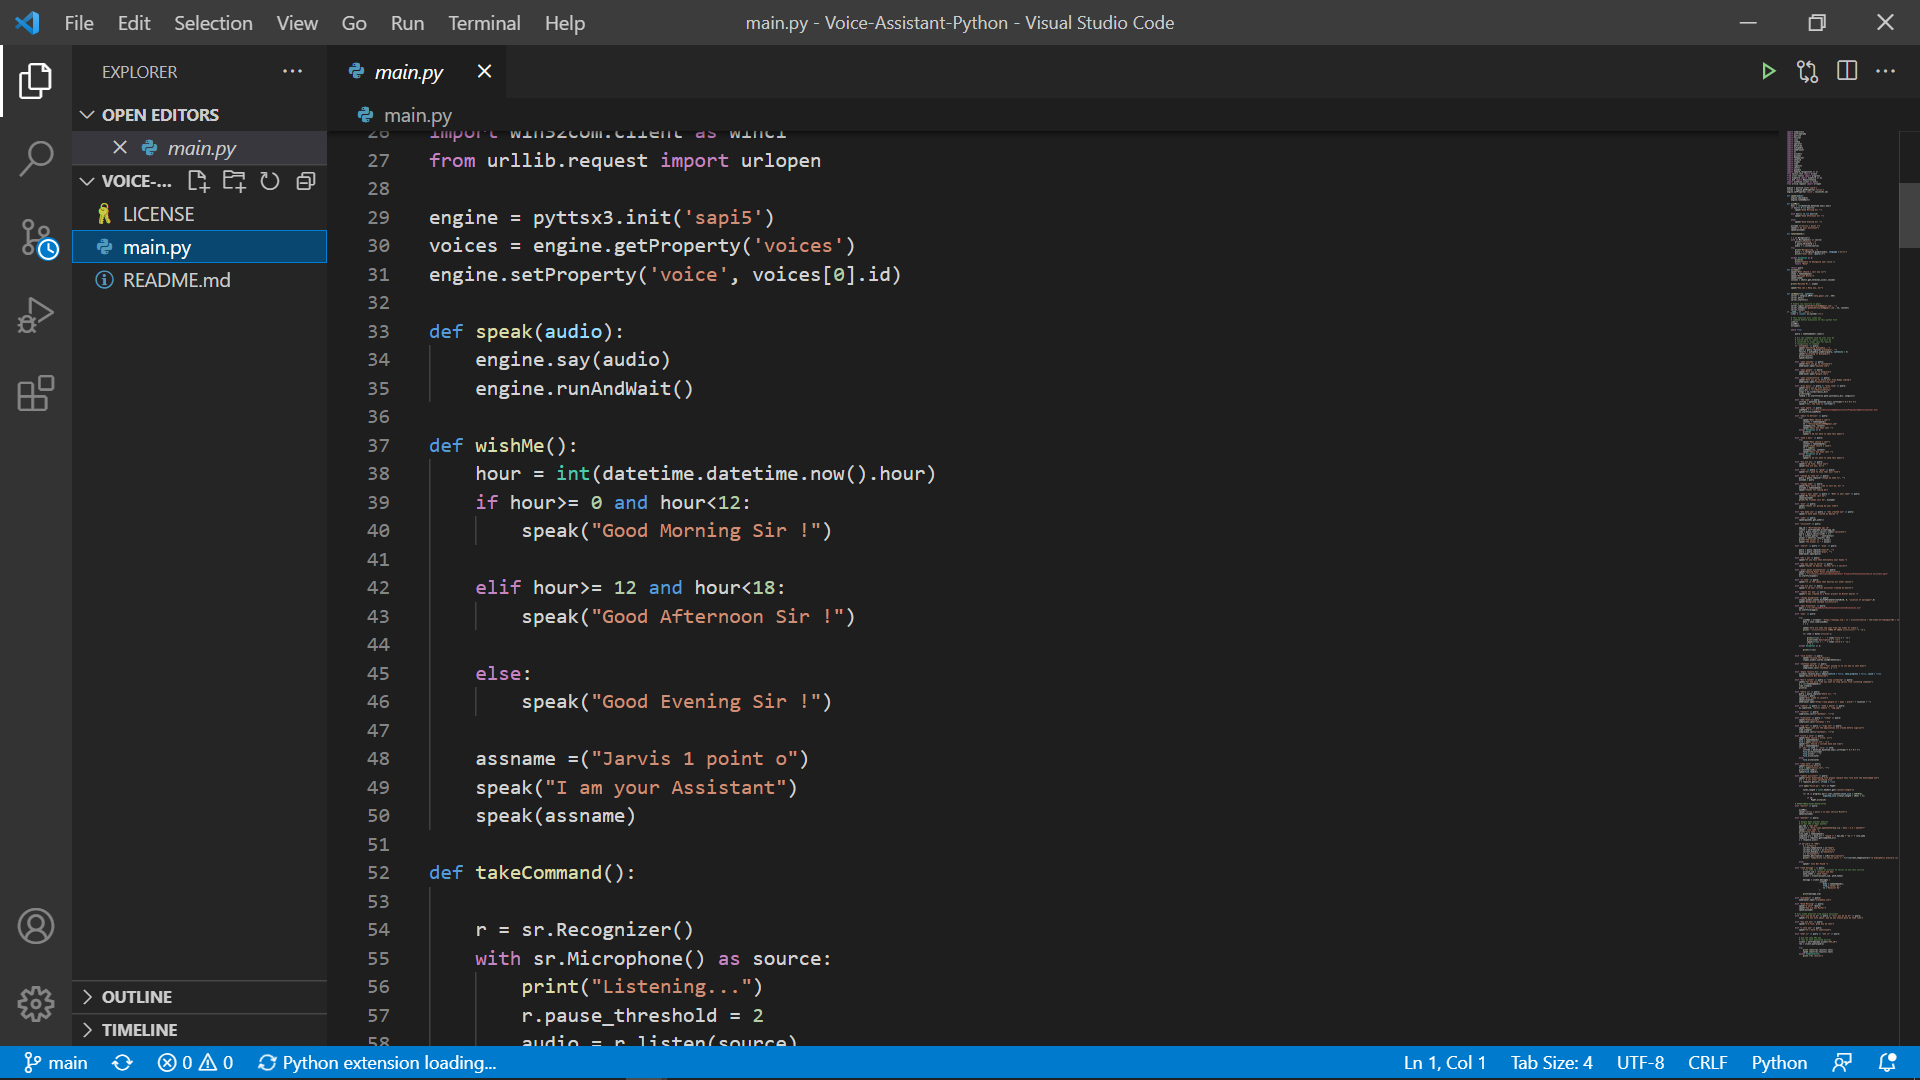The width and height of the screenshot is (1920, 1080).
Task: Open changes compare icon in editor toolbar
Action: (x=1807, y=71)
